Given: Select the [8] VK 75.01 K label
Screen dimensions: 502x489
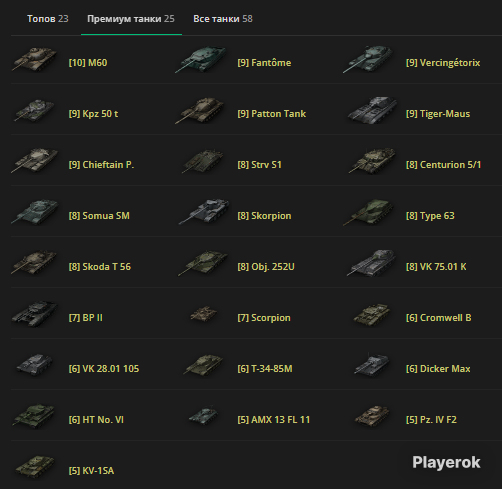Looking at the screenshot, I should [x=436, y=267].
